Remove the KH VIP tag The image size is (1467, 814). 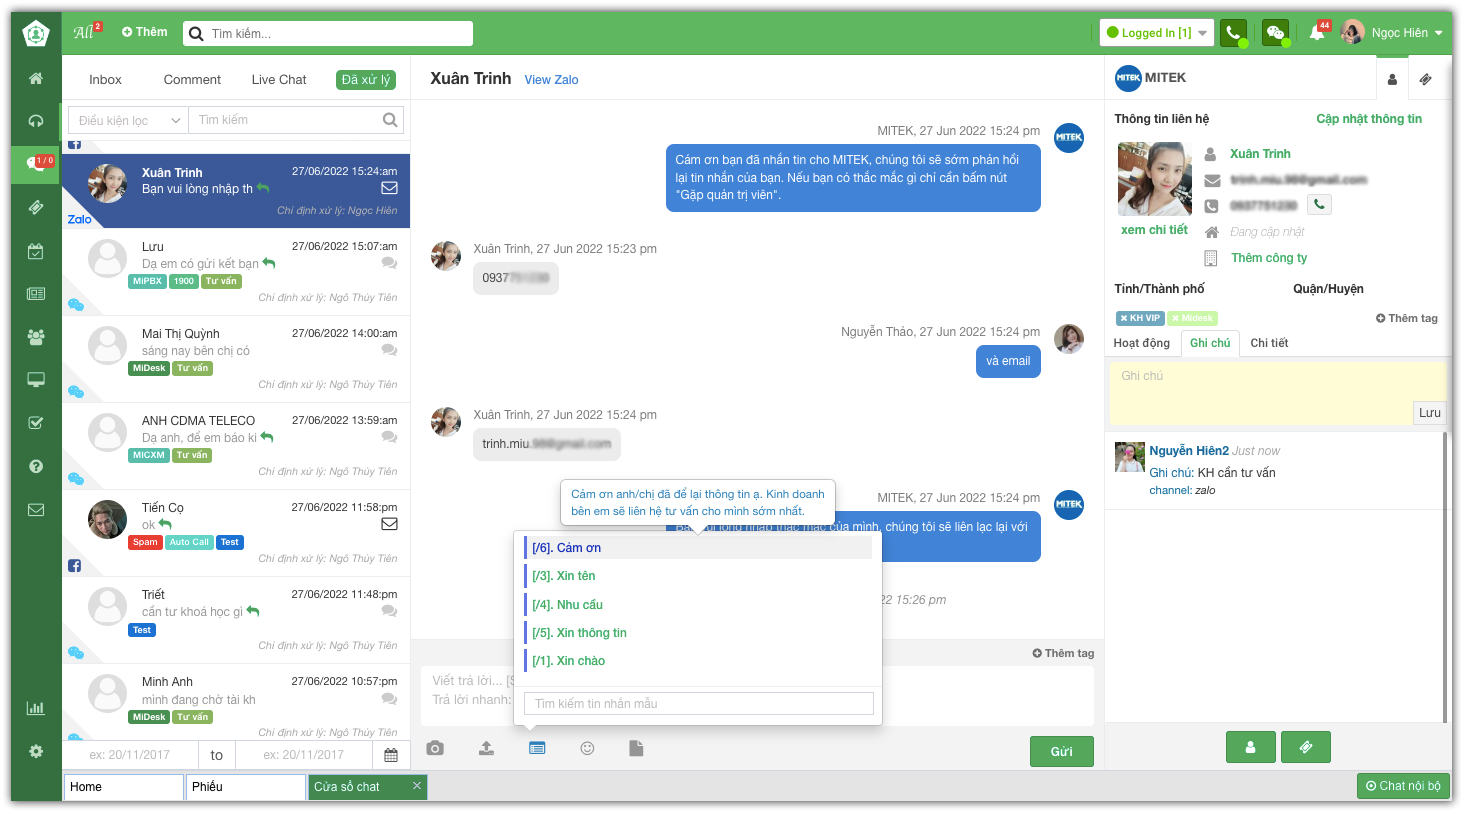click(x=1124, y=318)
